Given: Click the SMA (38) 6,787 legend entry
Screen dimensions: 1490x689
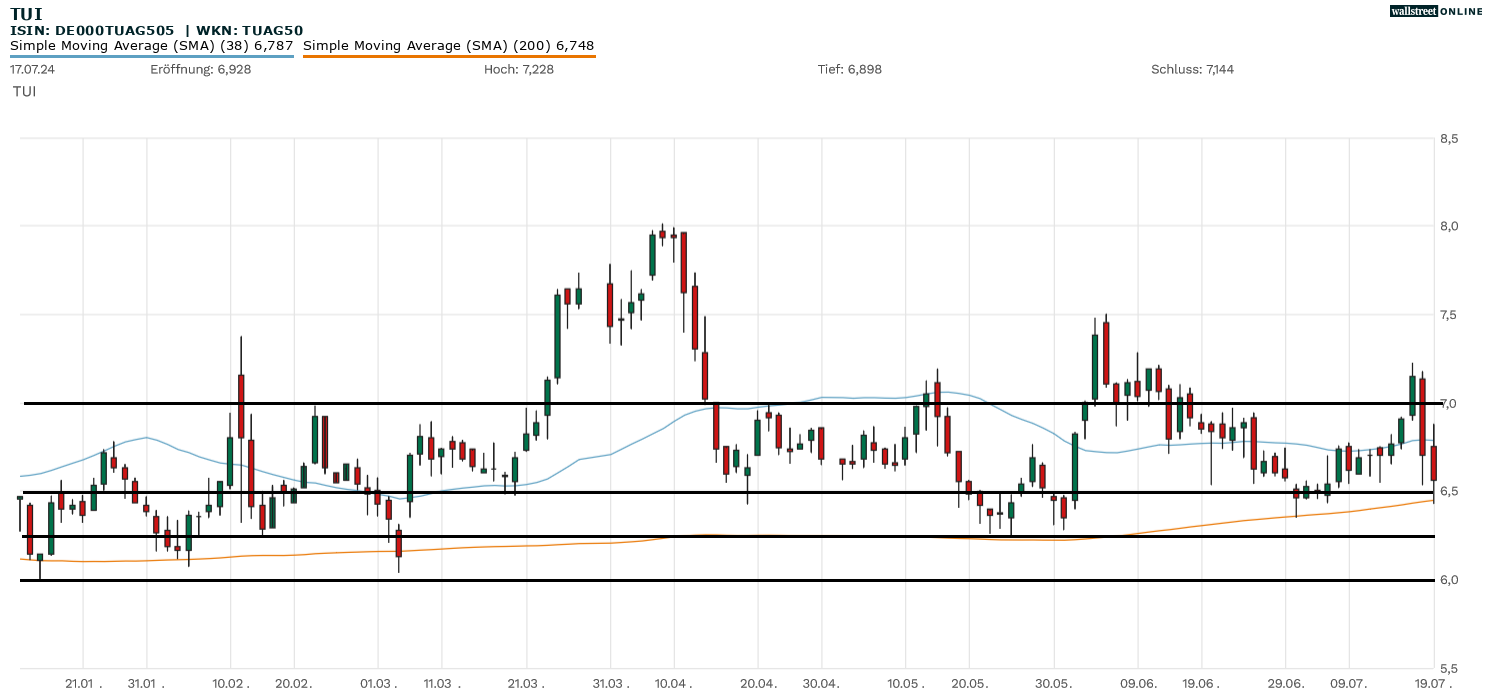Looking at the screenshot, I should [x=152, y=46].
